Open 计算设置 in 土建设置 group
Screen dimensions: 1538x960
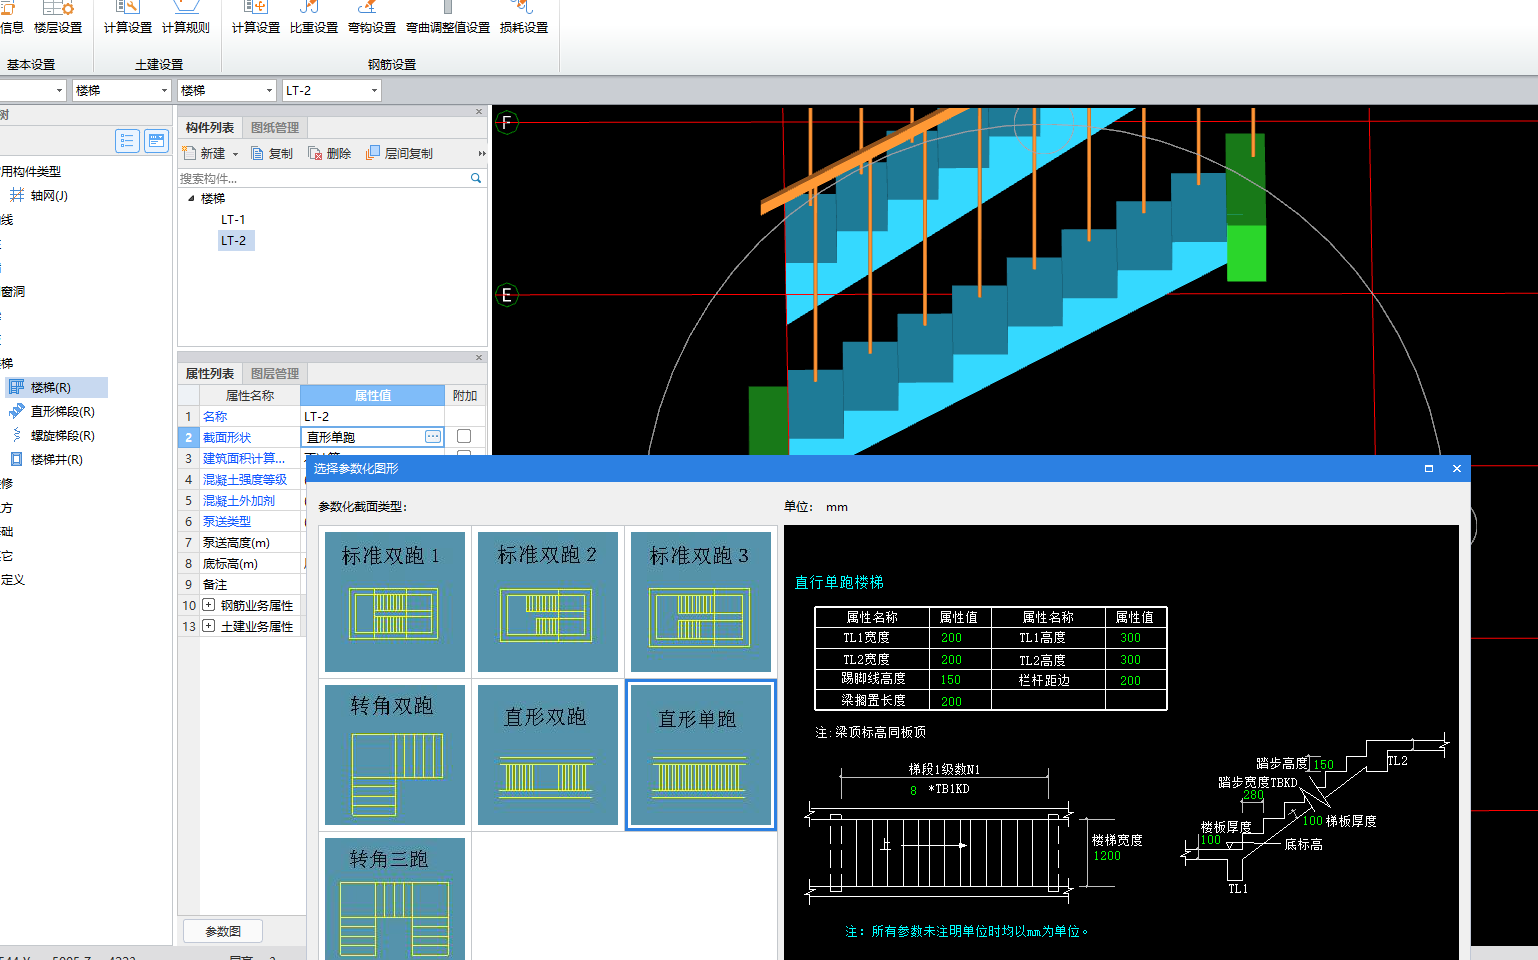128,18
